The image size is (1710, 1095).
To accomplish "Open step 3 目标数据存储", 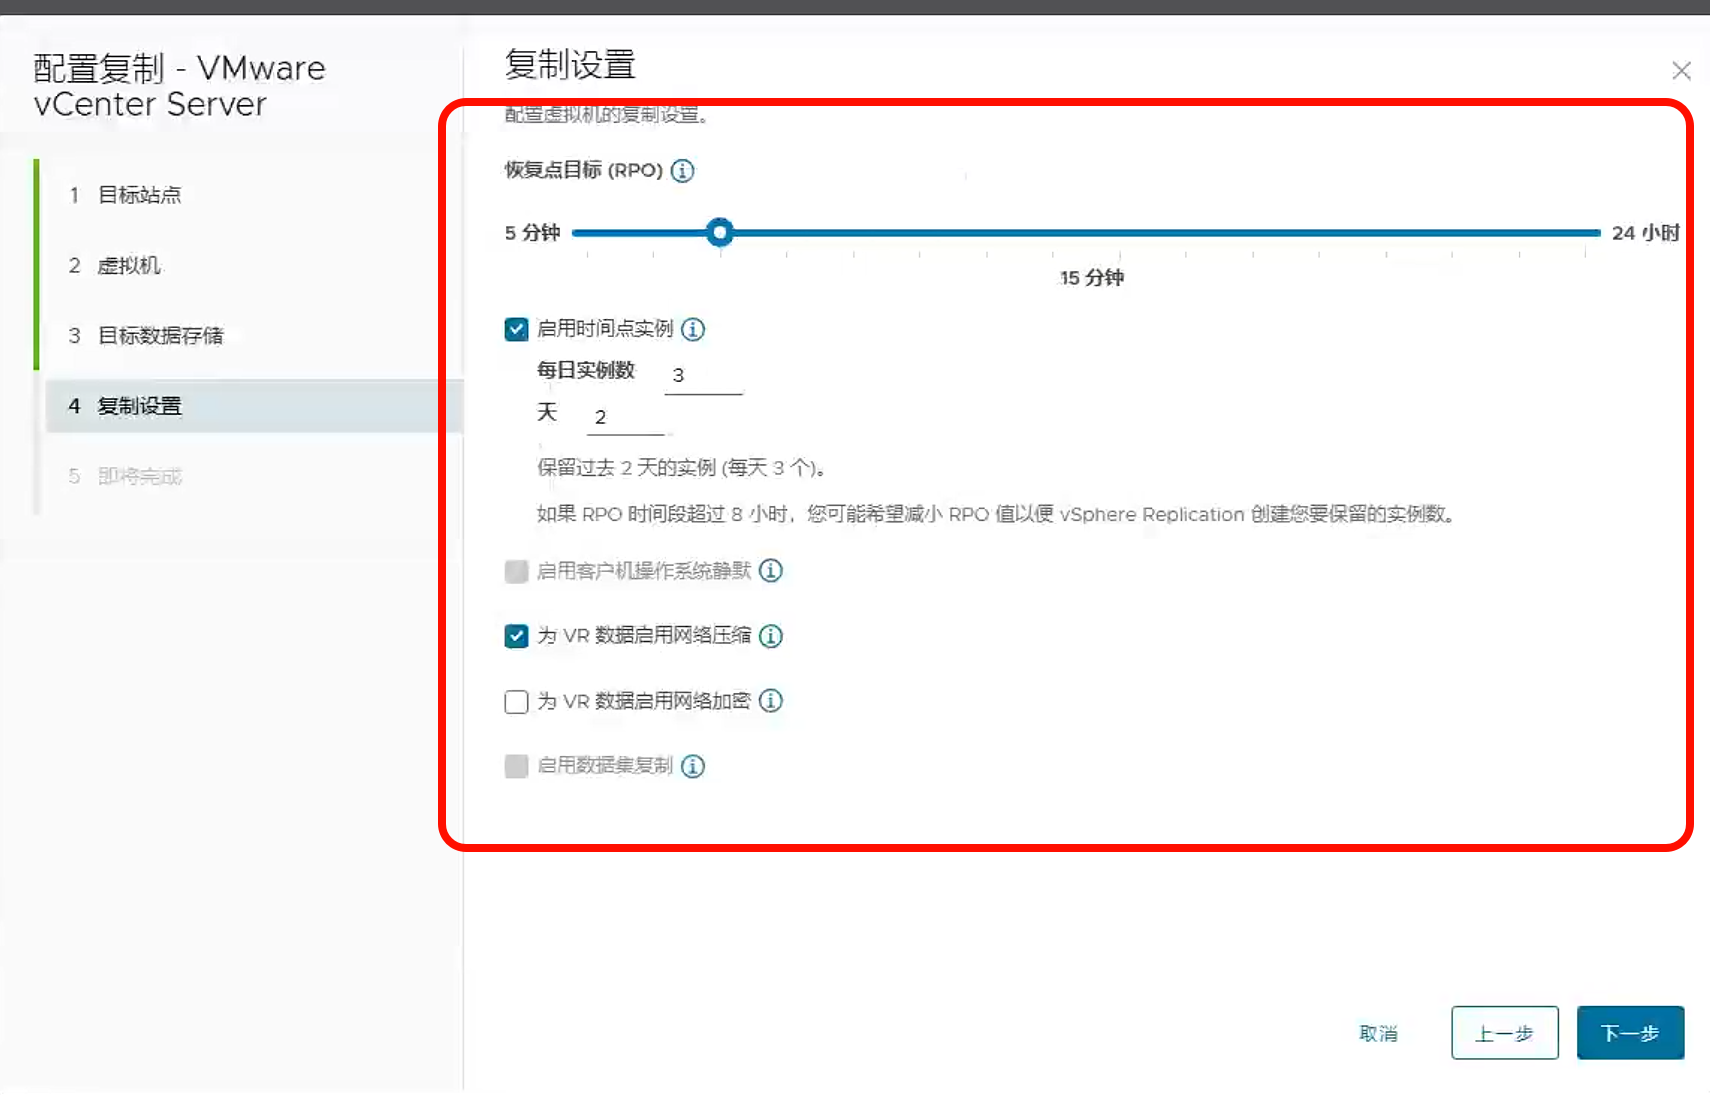I will pos(160,336).
